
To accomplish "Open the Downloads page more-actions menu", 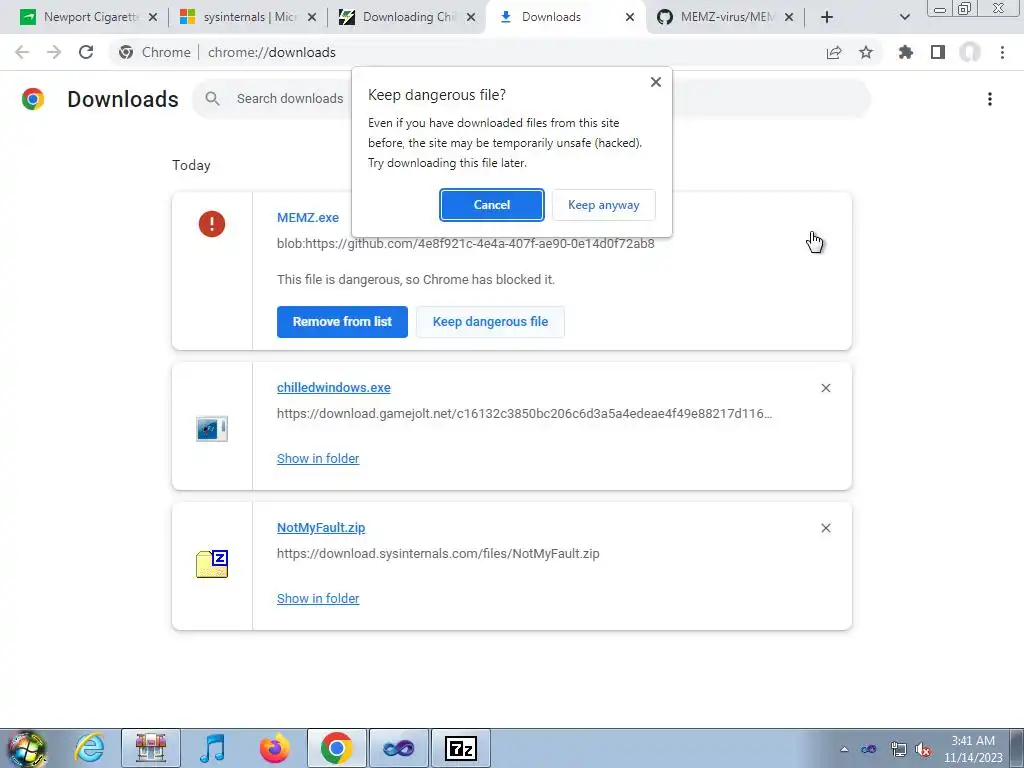I will 990,99.
